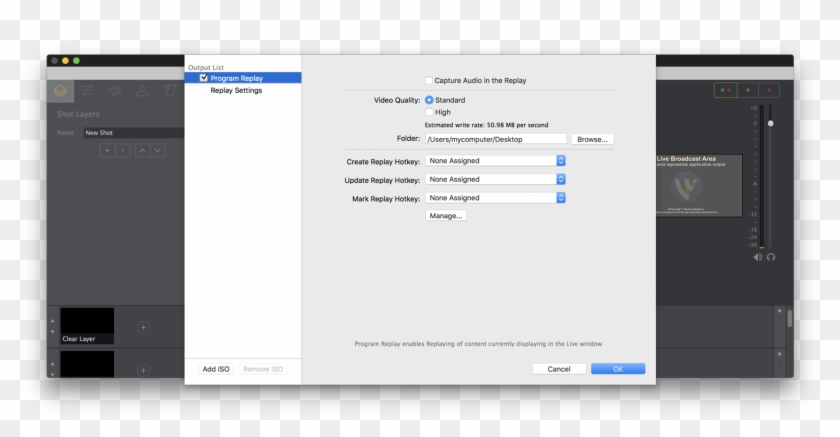The height and width of the screenshot is (437, 840).
Task: Click the plus button under New Shot
Action: (107, 150)
